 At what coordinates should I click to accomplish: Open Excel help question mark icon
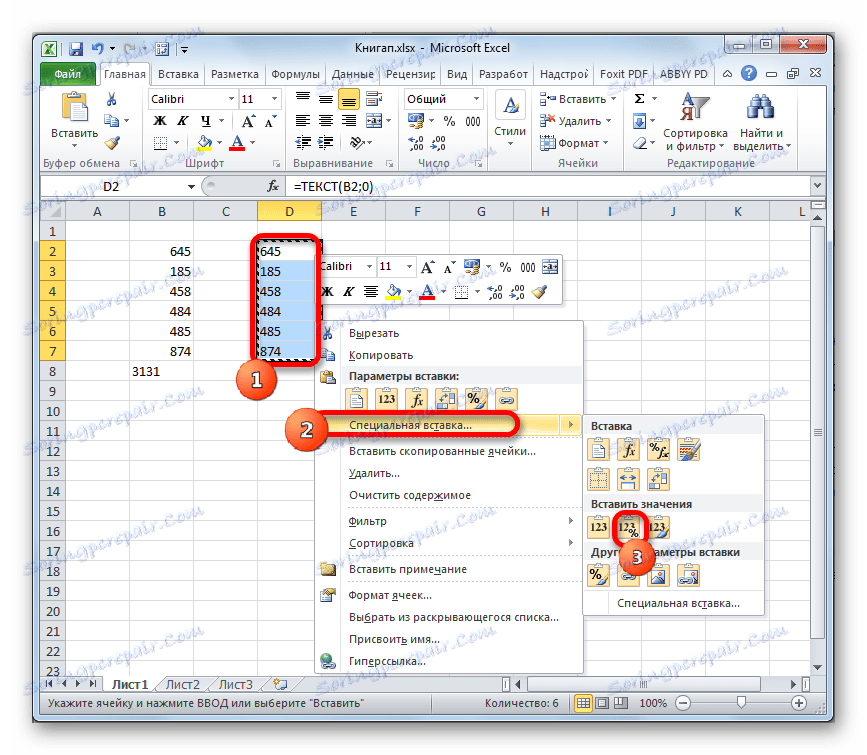(x=749, y=73)
